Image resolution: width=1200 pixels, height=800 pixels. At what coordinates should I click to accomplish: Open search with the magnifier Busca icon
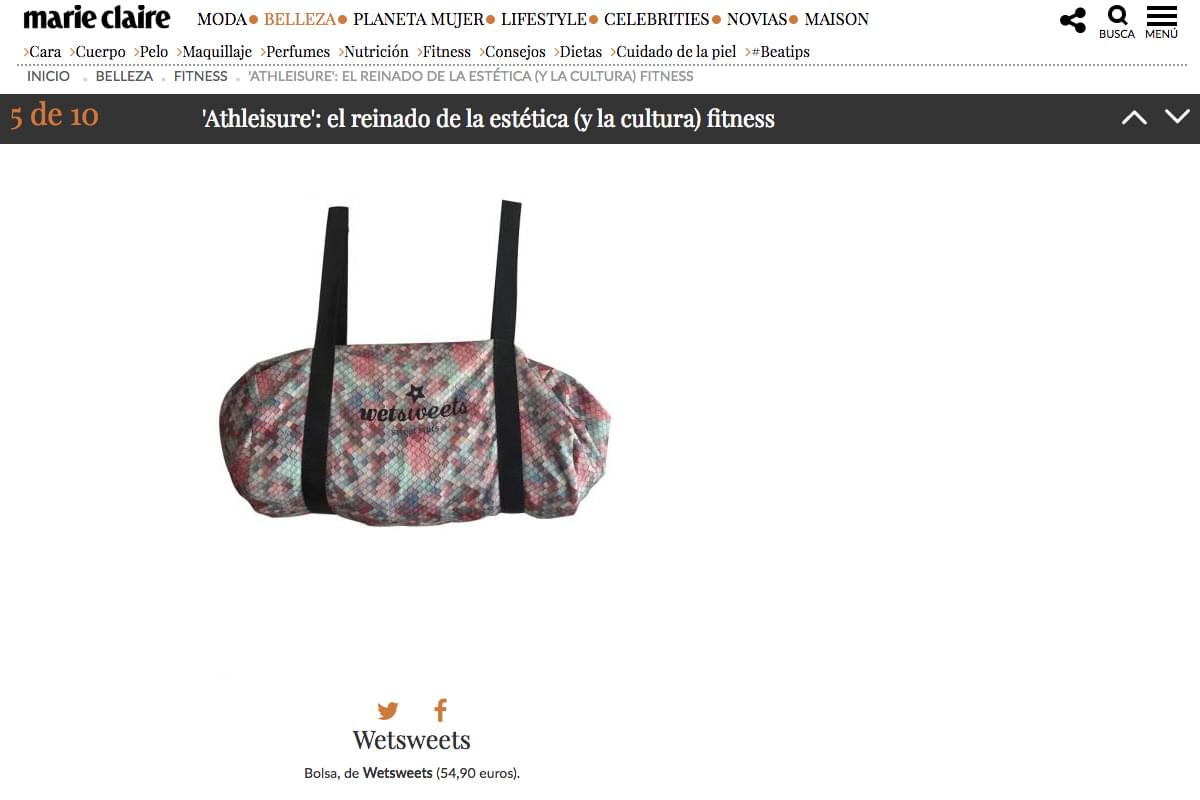coord(1117,22)
